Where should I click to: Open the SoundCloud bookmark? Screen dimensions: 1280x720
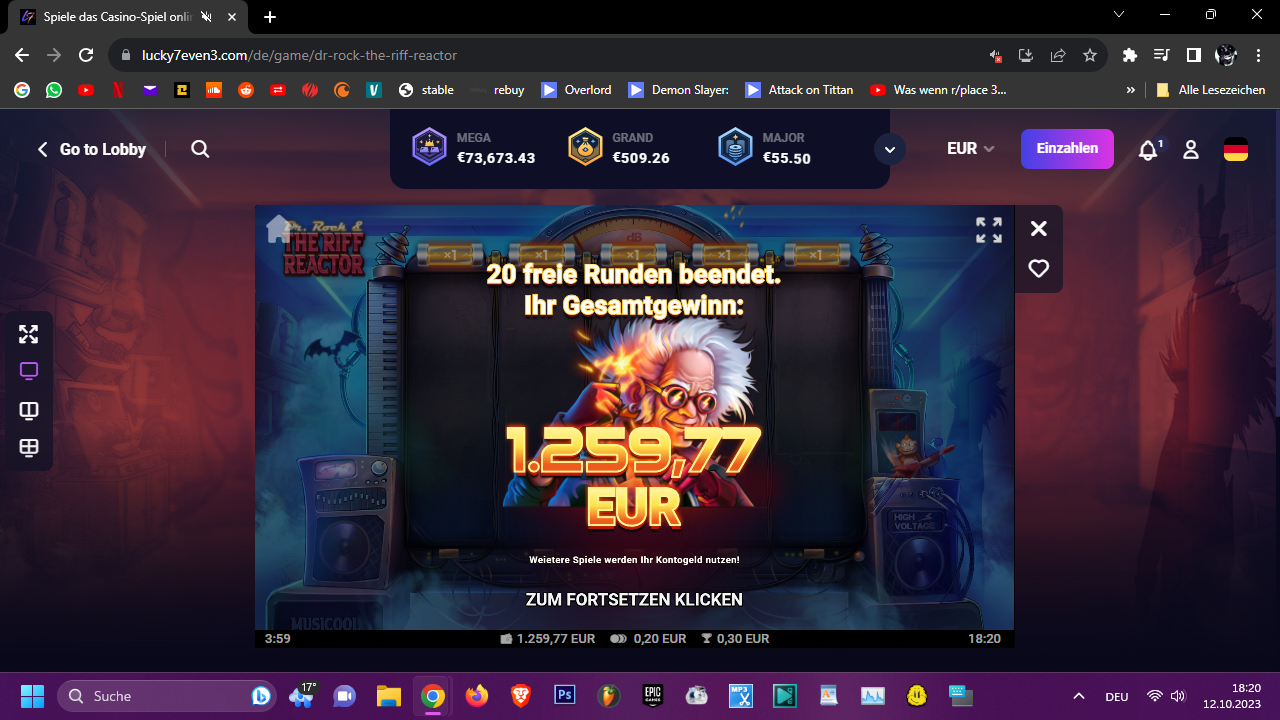(x=214, y=90)
